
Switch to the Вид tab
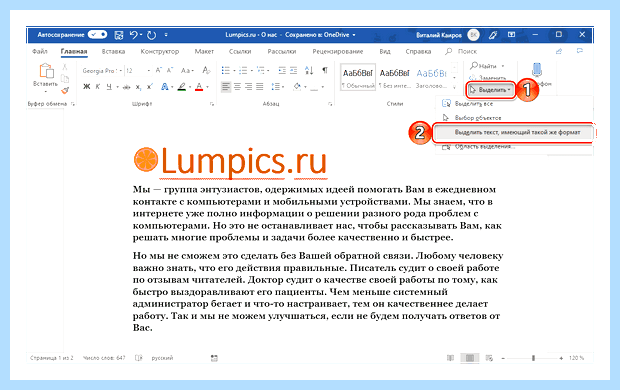(385, 51)
